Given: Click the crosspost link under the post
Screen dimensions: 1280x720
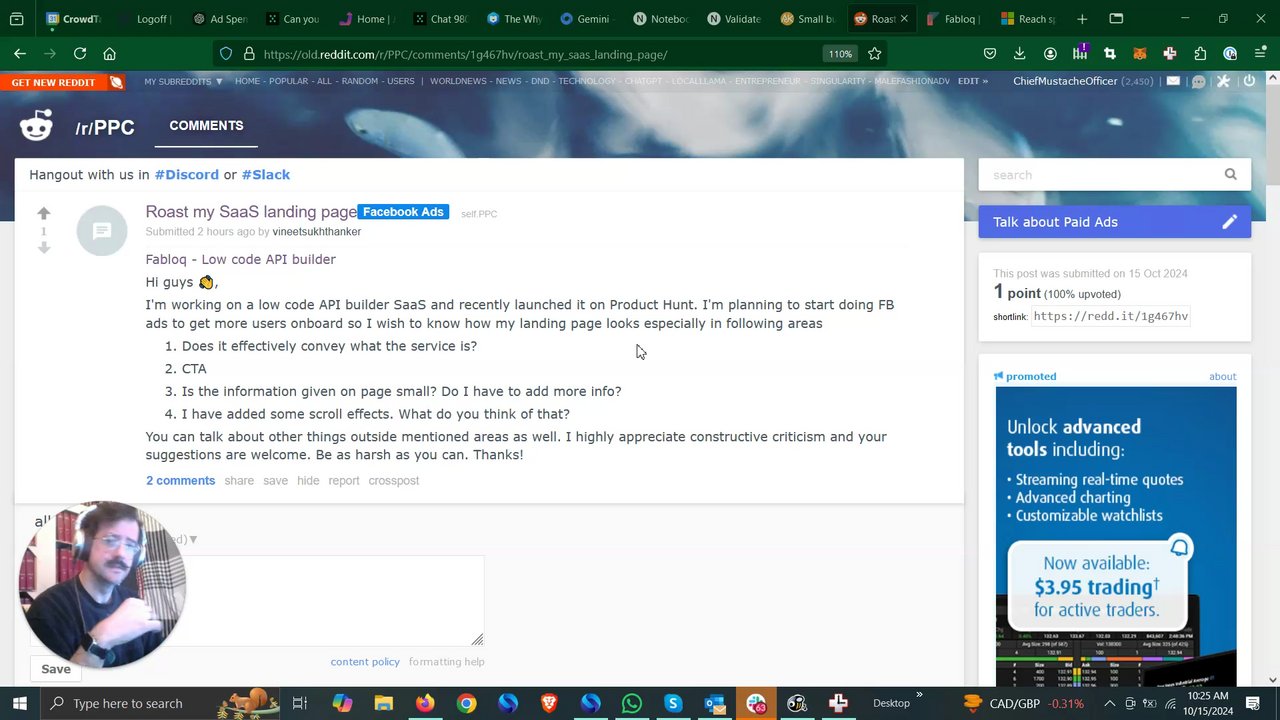Looking at the screenshot, I should 393,480.
